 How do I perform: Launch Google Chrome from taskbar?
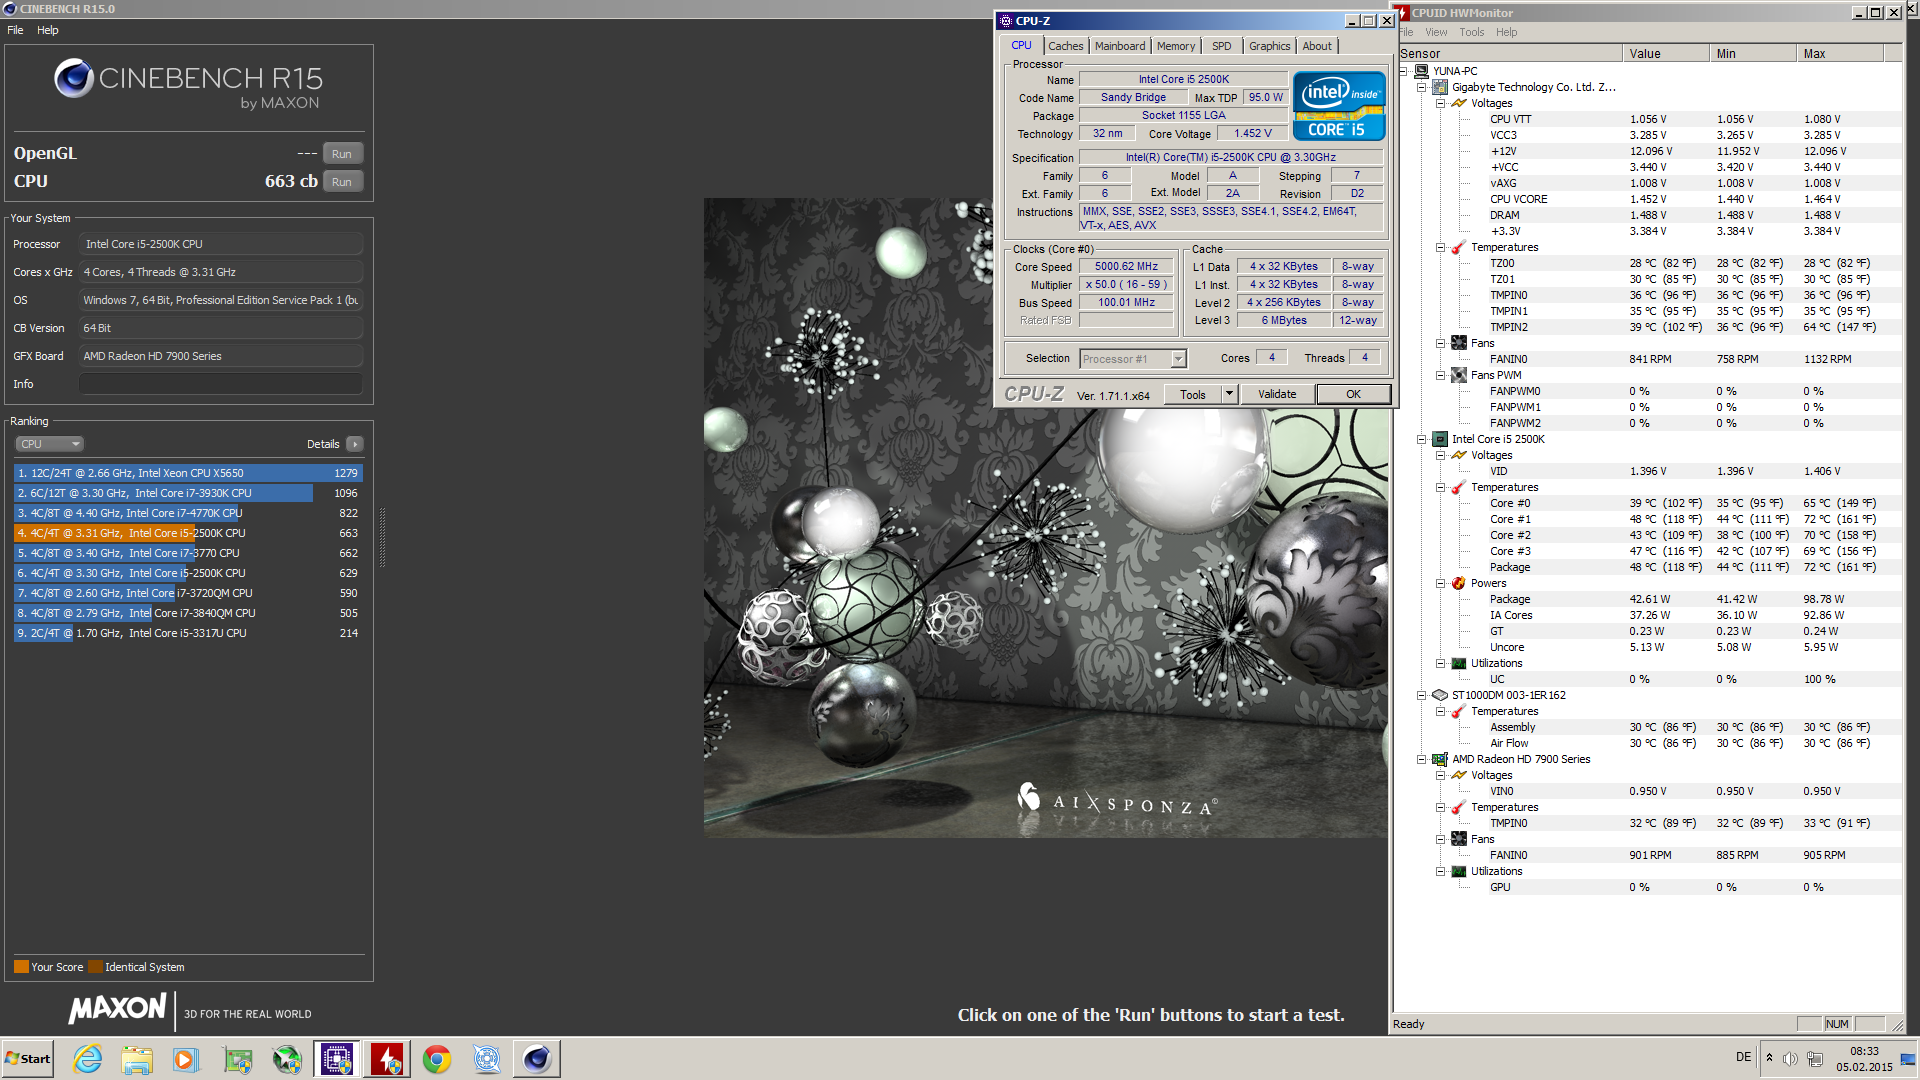437,1059
